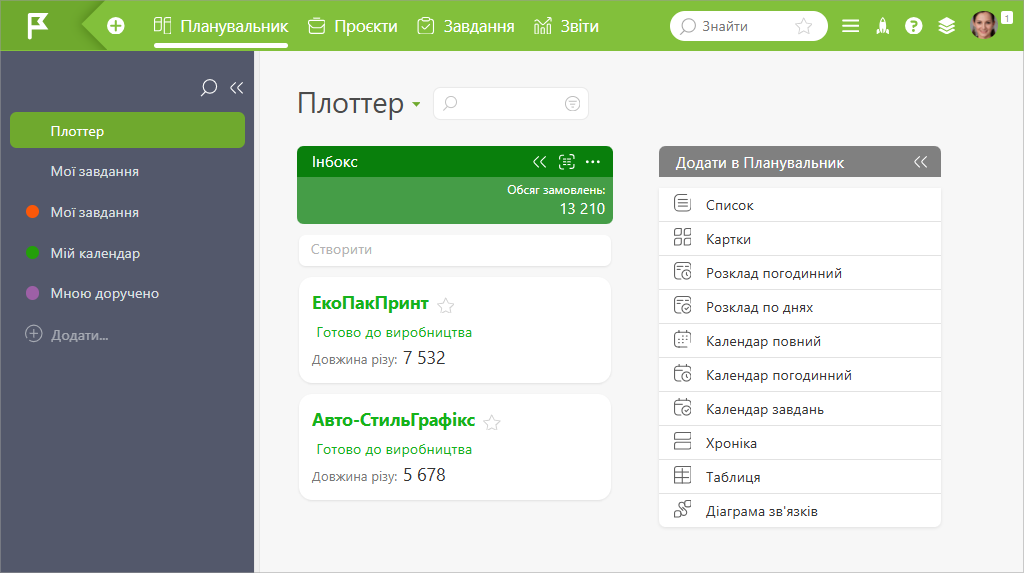Screen dimensions: 1024x573
Task: Click the notification badge showing 1
Action: tap(1006, 18)
